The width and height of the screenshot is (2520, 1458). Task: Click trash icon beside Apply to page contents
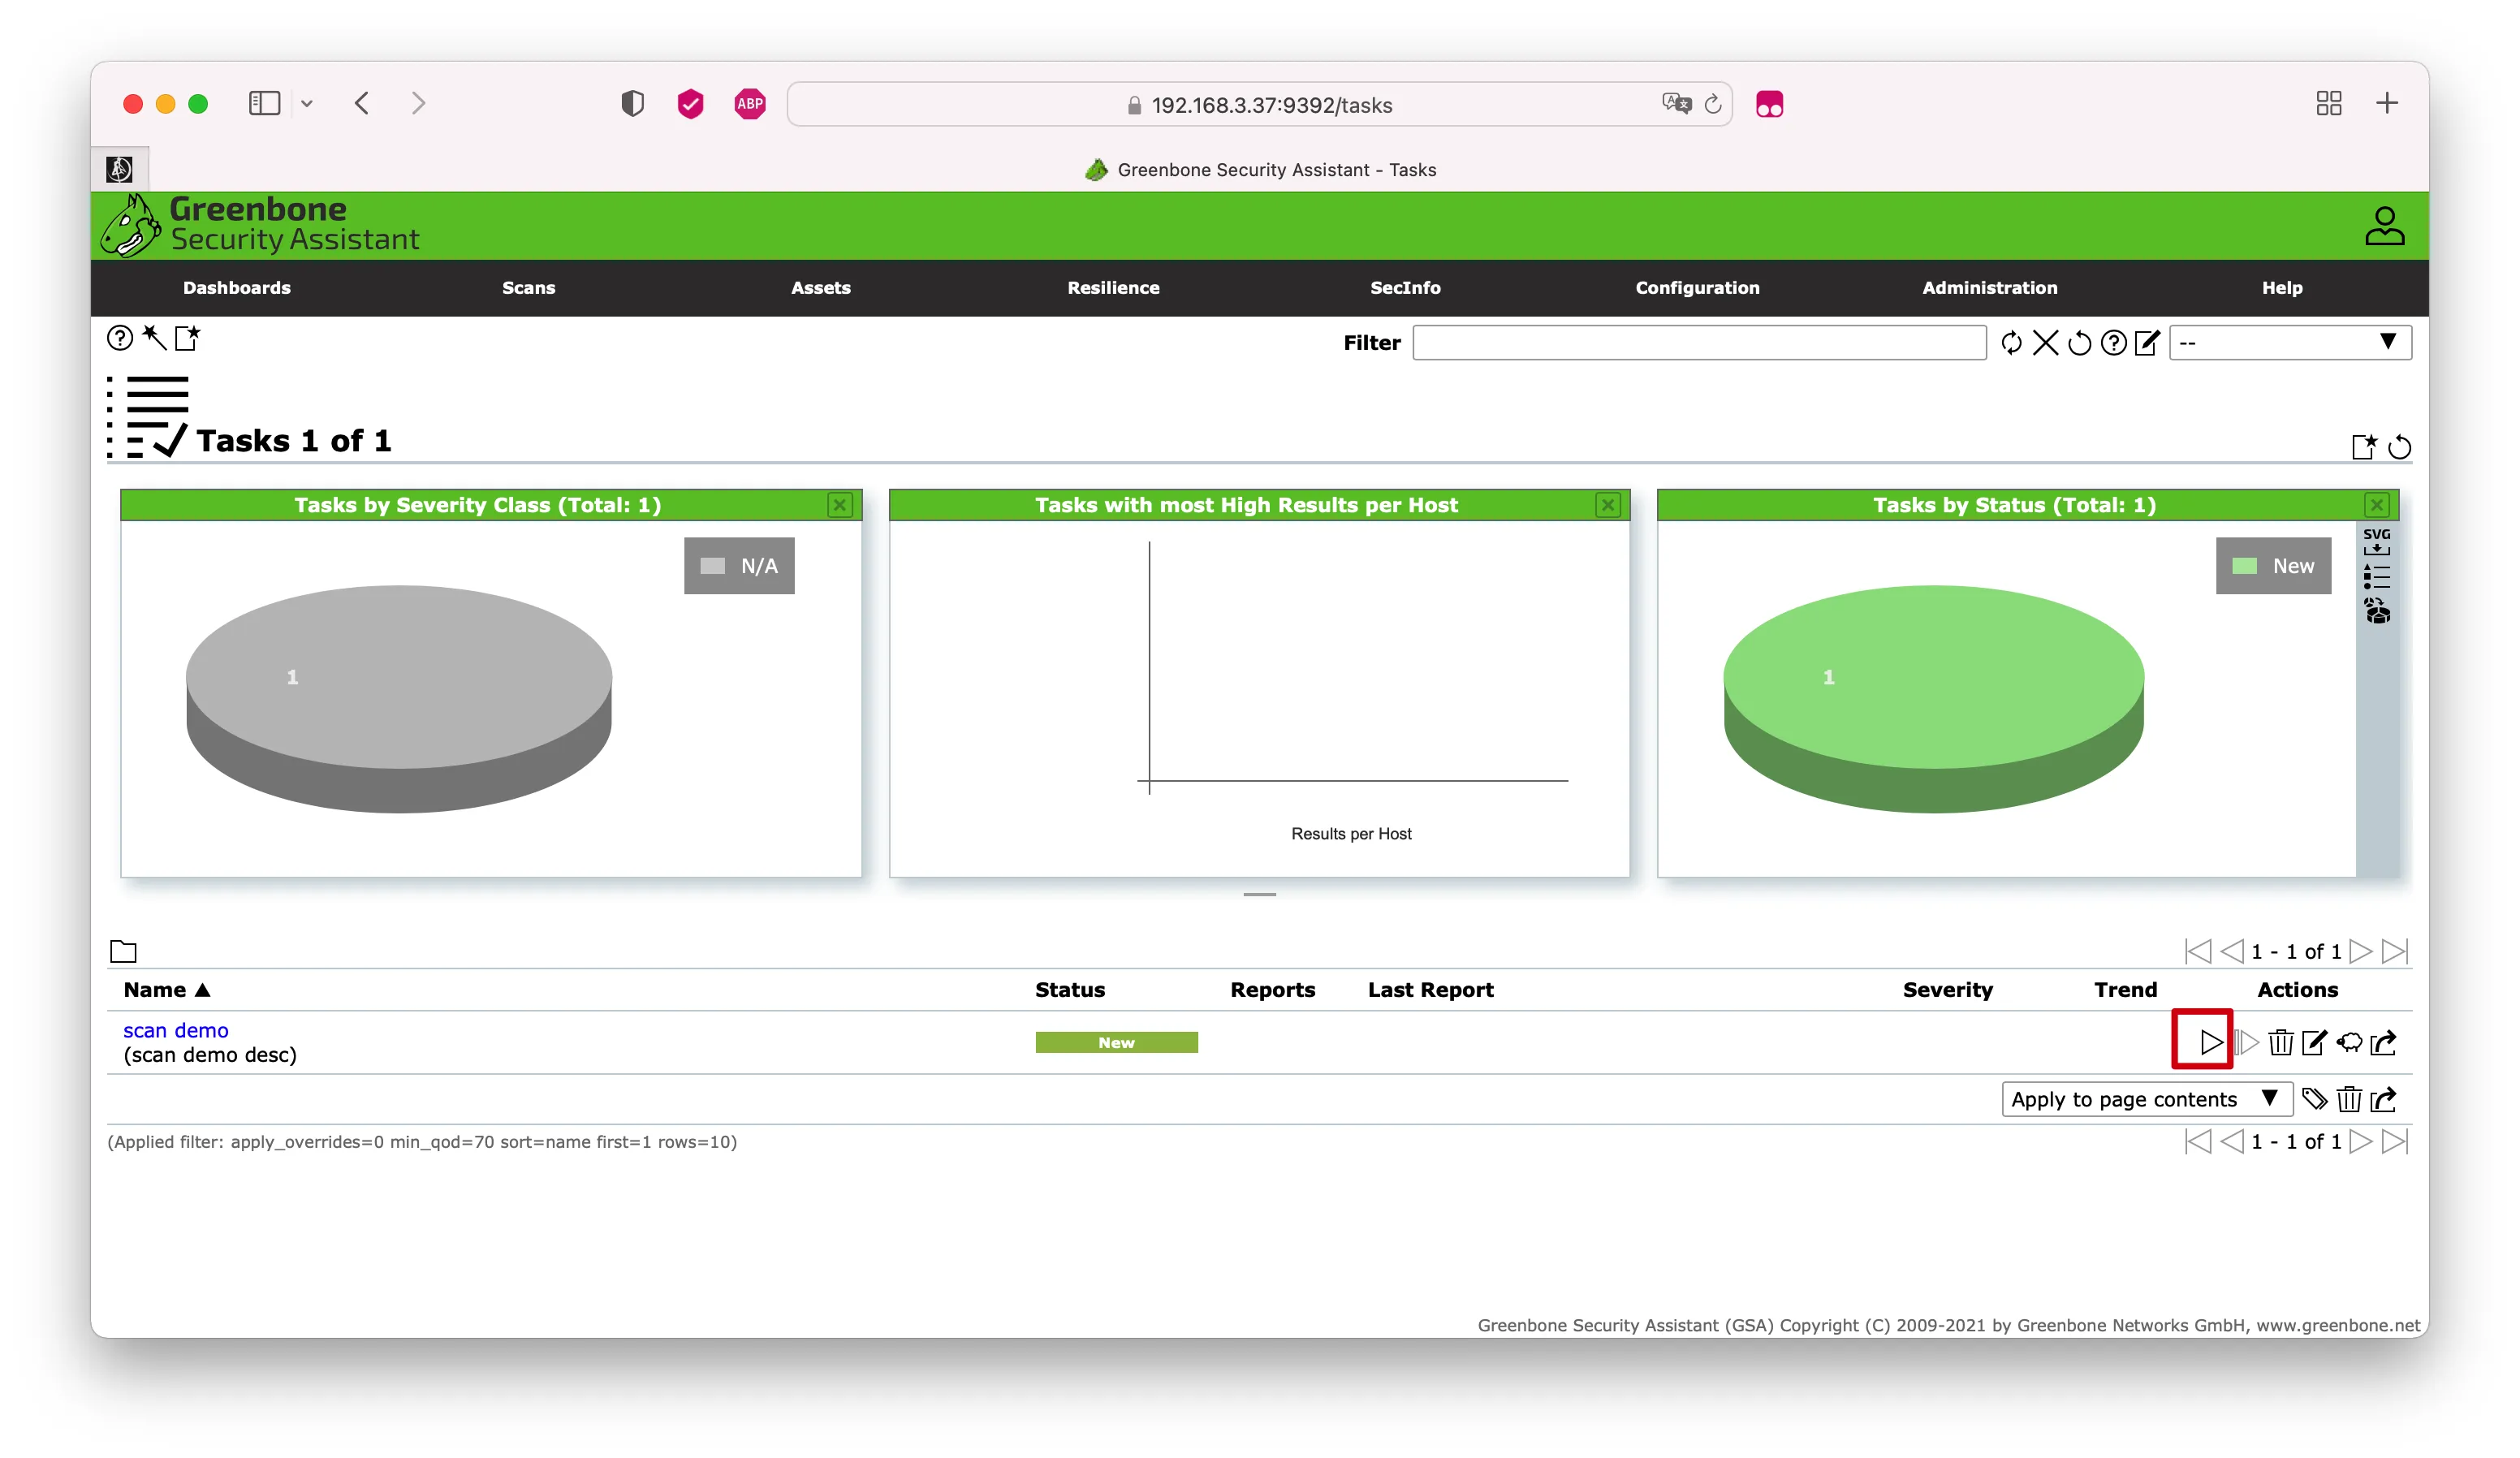point(2349,1099)
